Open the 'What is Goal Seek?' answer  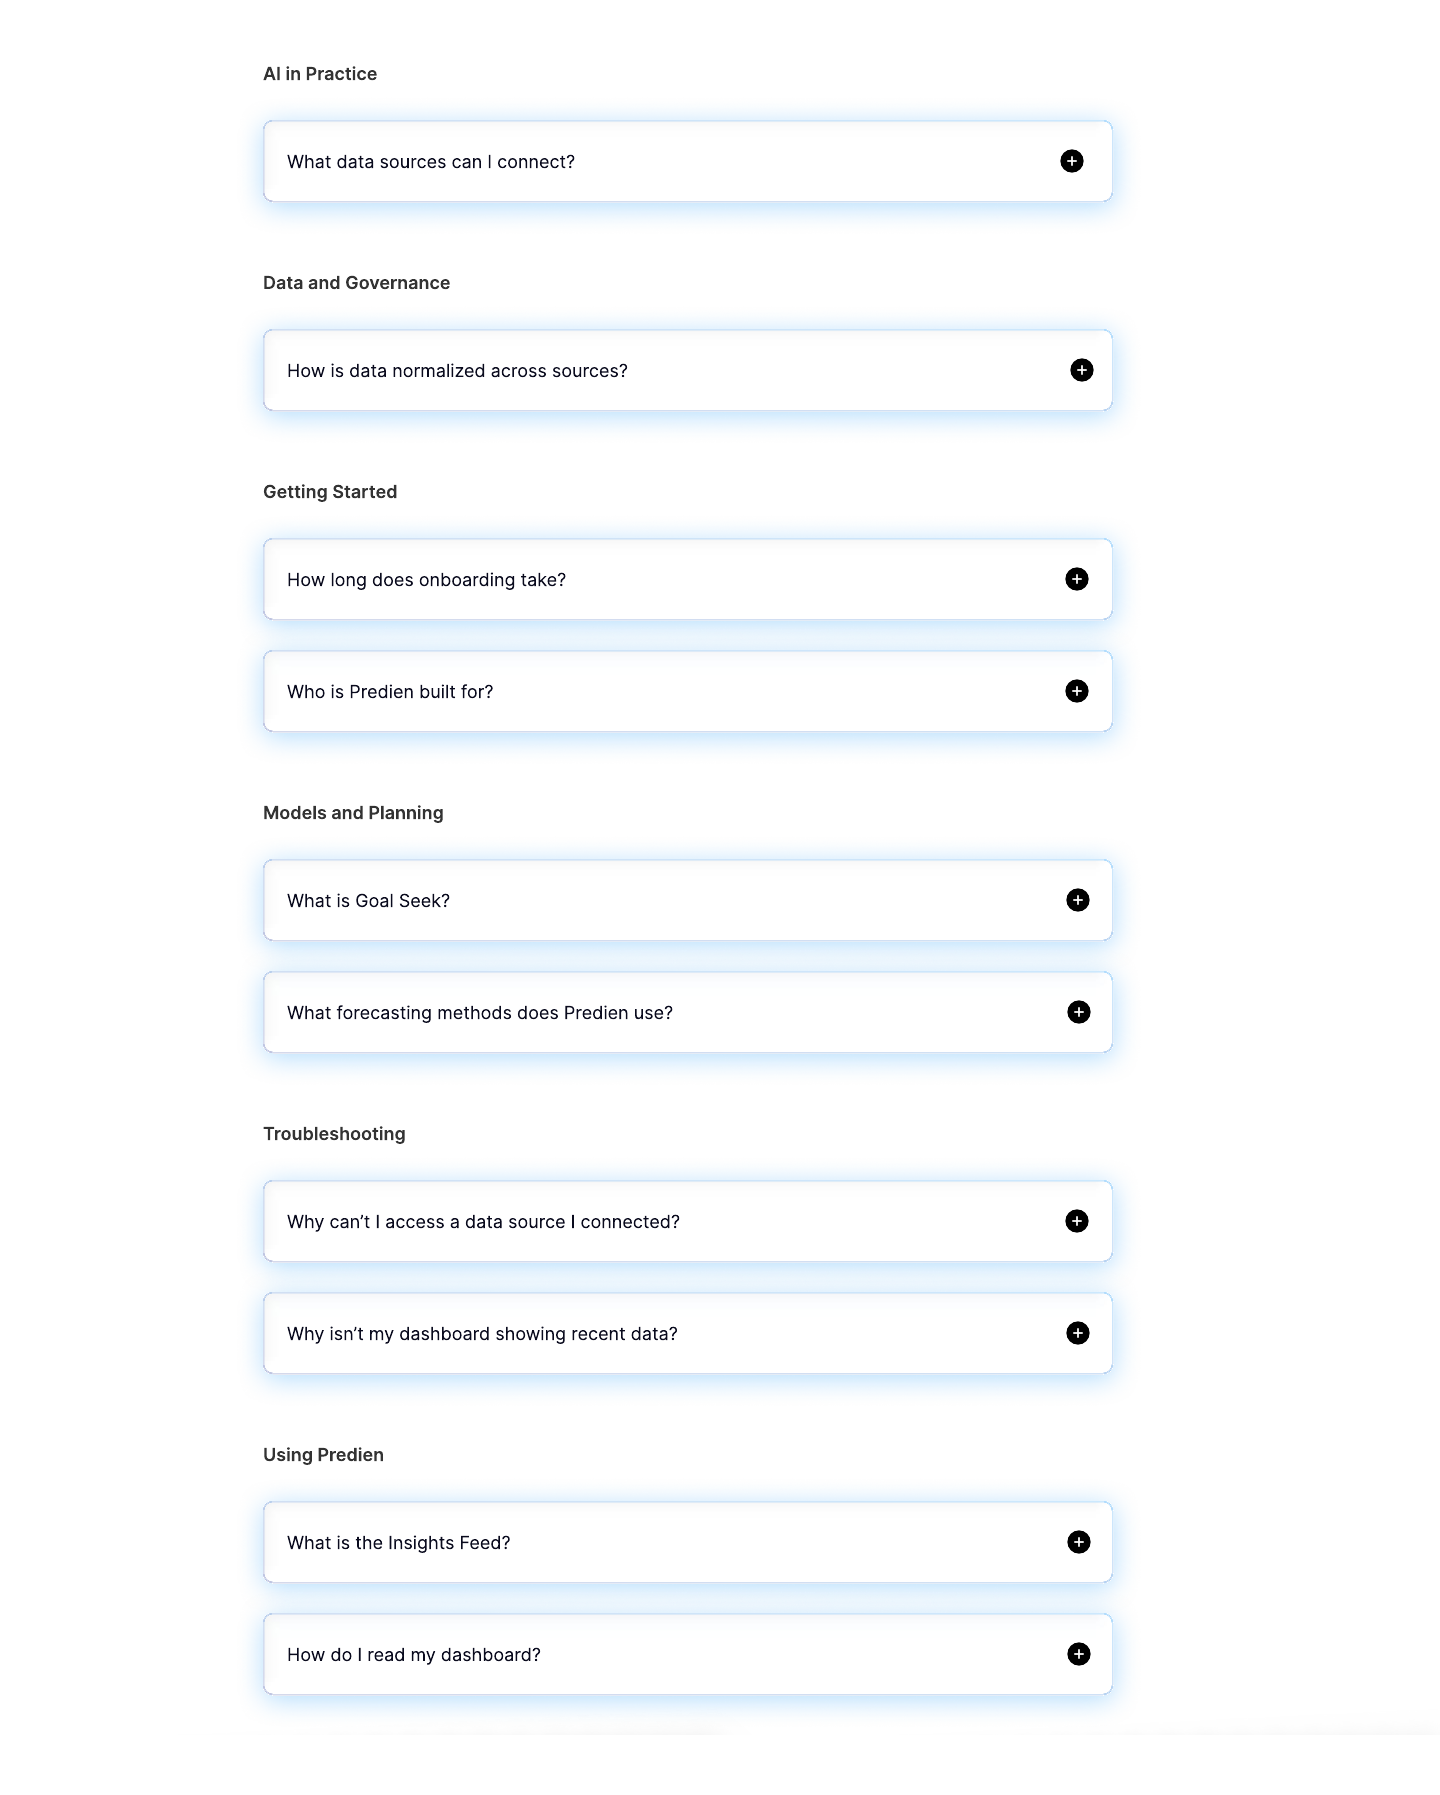(688, 900)
